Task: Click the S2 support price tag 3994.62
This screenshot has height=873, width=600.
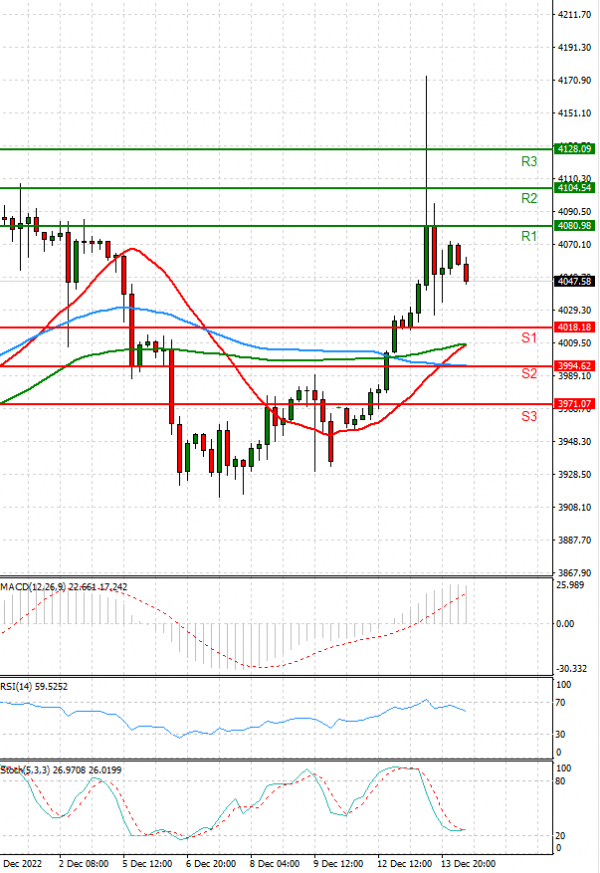Action: click(574, 366)
